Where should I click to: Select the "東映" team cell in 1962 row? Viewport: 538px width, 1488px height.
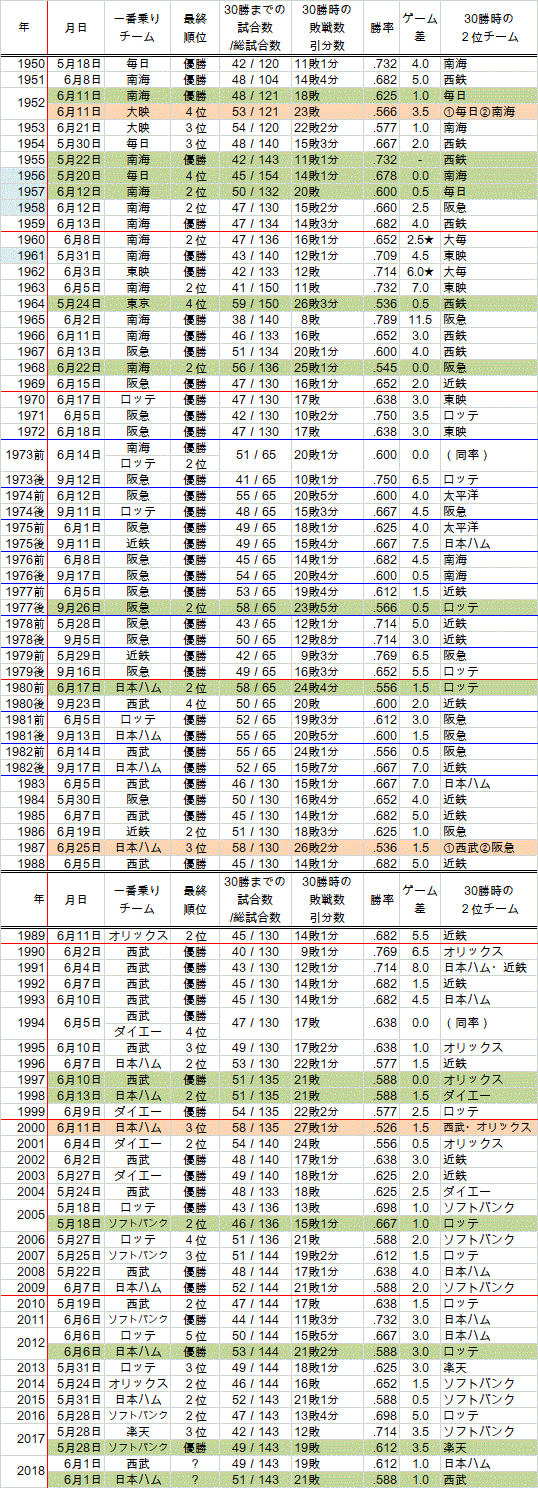[137, 272]
